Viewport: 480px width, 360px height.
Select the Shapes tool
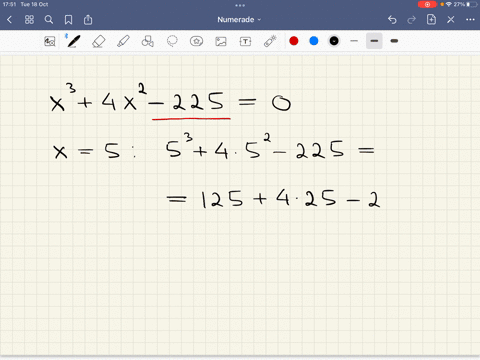147,41
